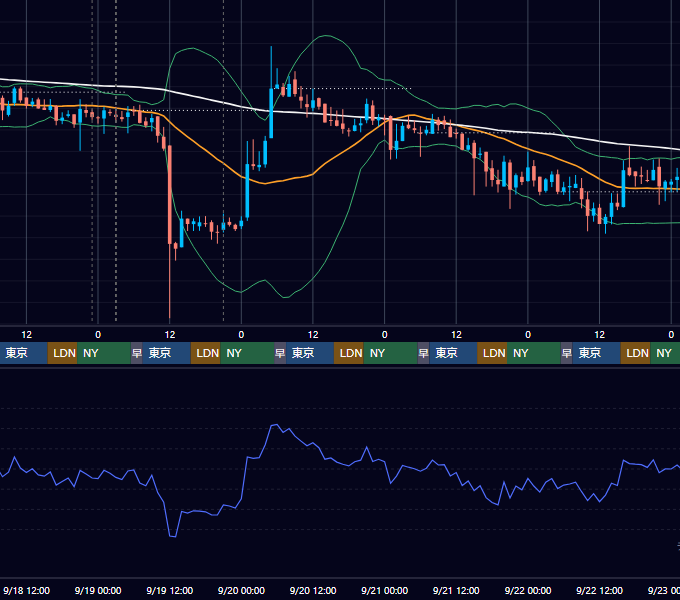The height and width of the screenshot is (600, 680).
Task: Select the LDN session block on 9/22
Action: pos(635,353)
